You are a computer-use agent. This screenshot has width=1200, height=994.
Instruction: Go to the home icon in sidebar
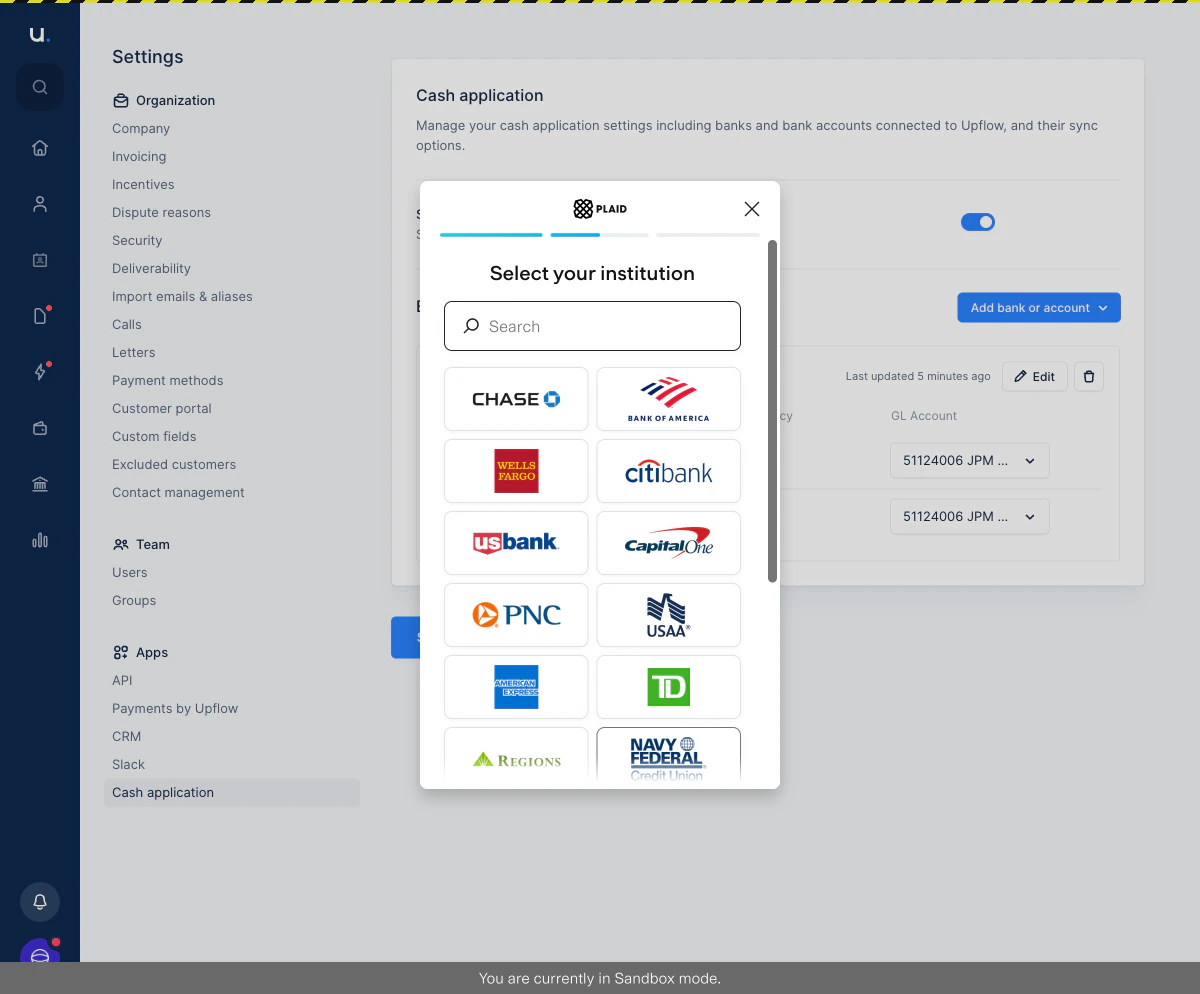click(40, 148)
